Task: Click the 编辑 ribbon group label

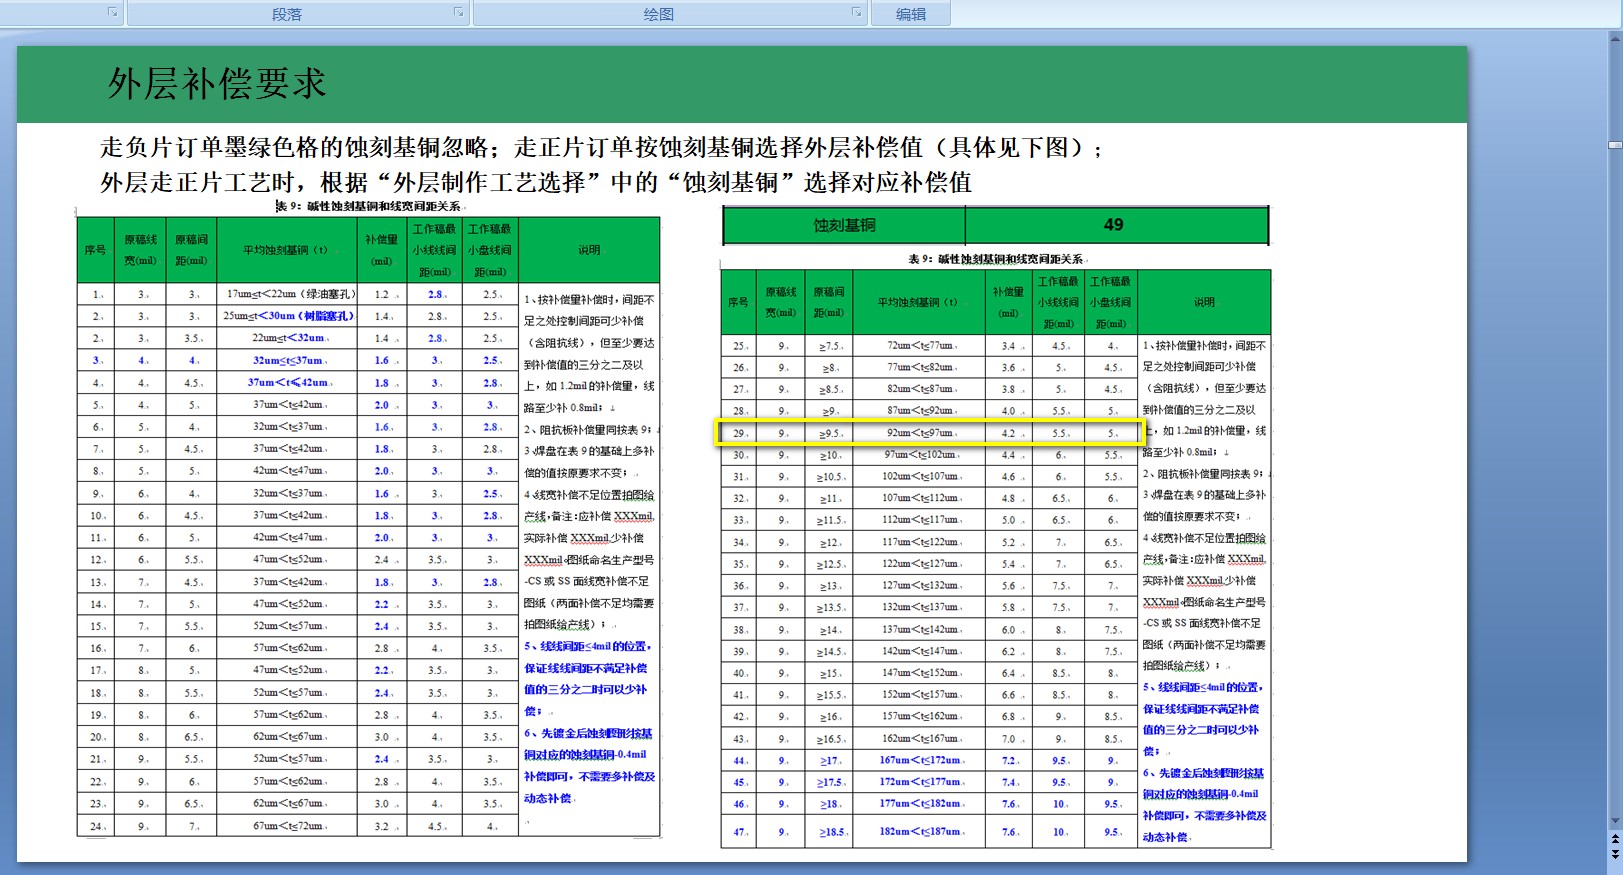Action: click(910, 14)
